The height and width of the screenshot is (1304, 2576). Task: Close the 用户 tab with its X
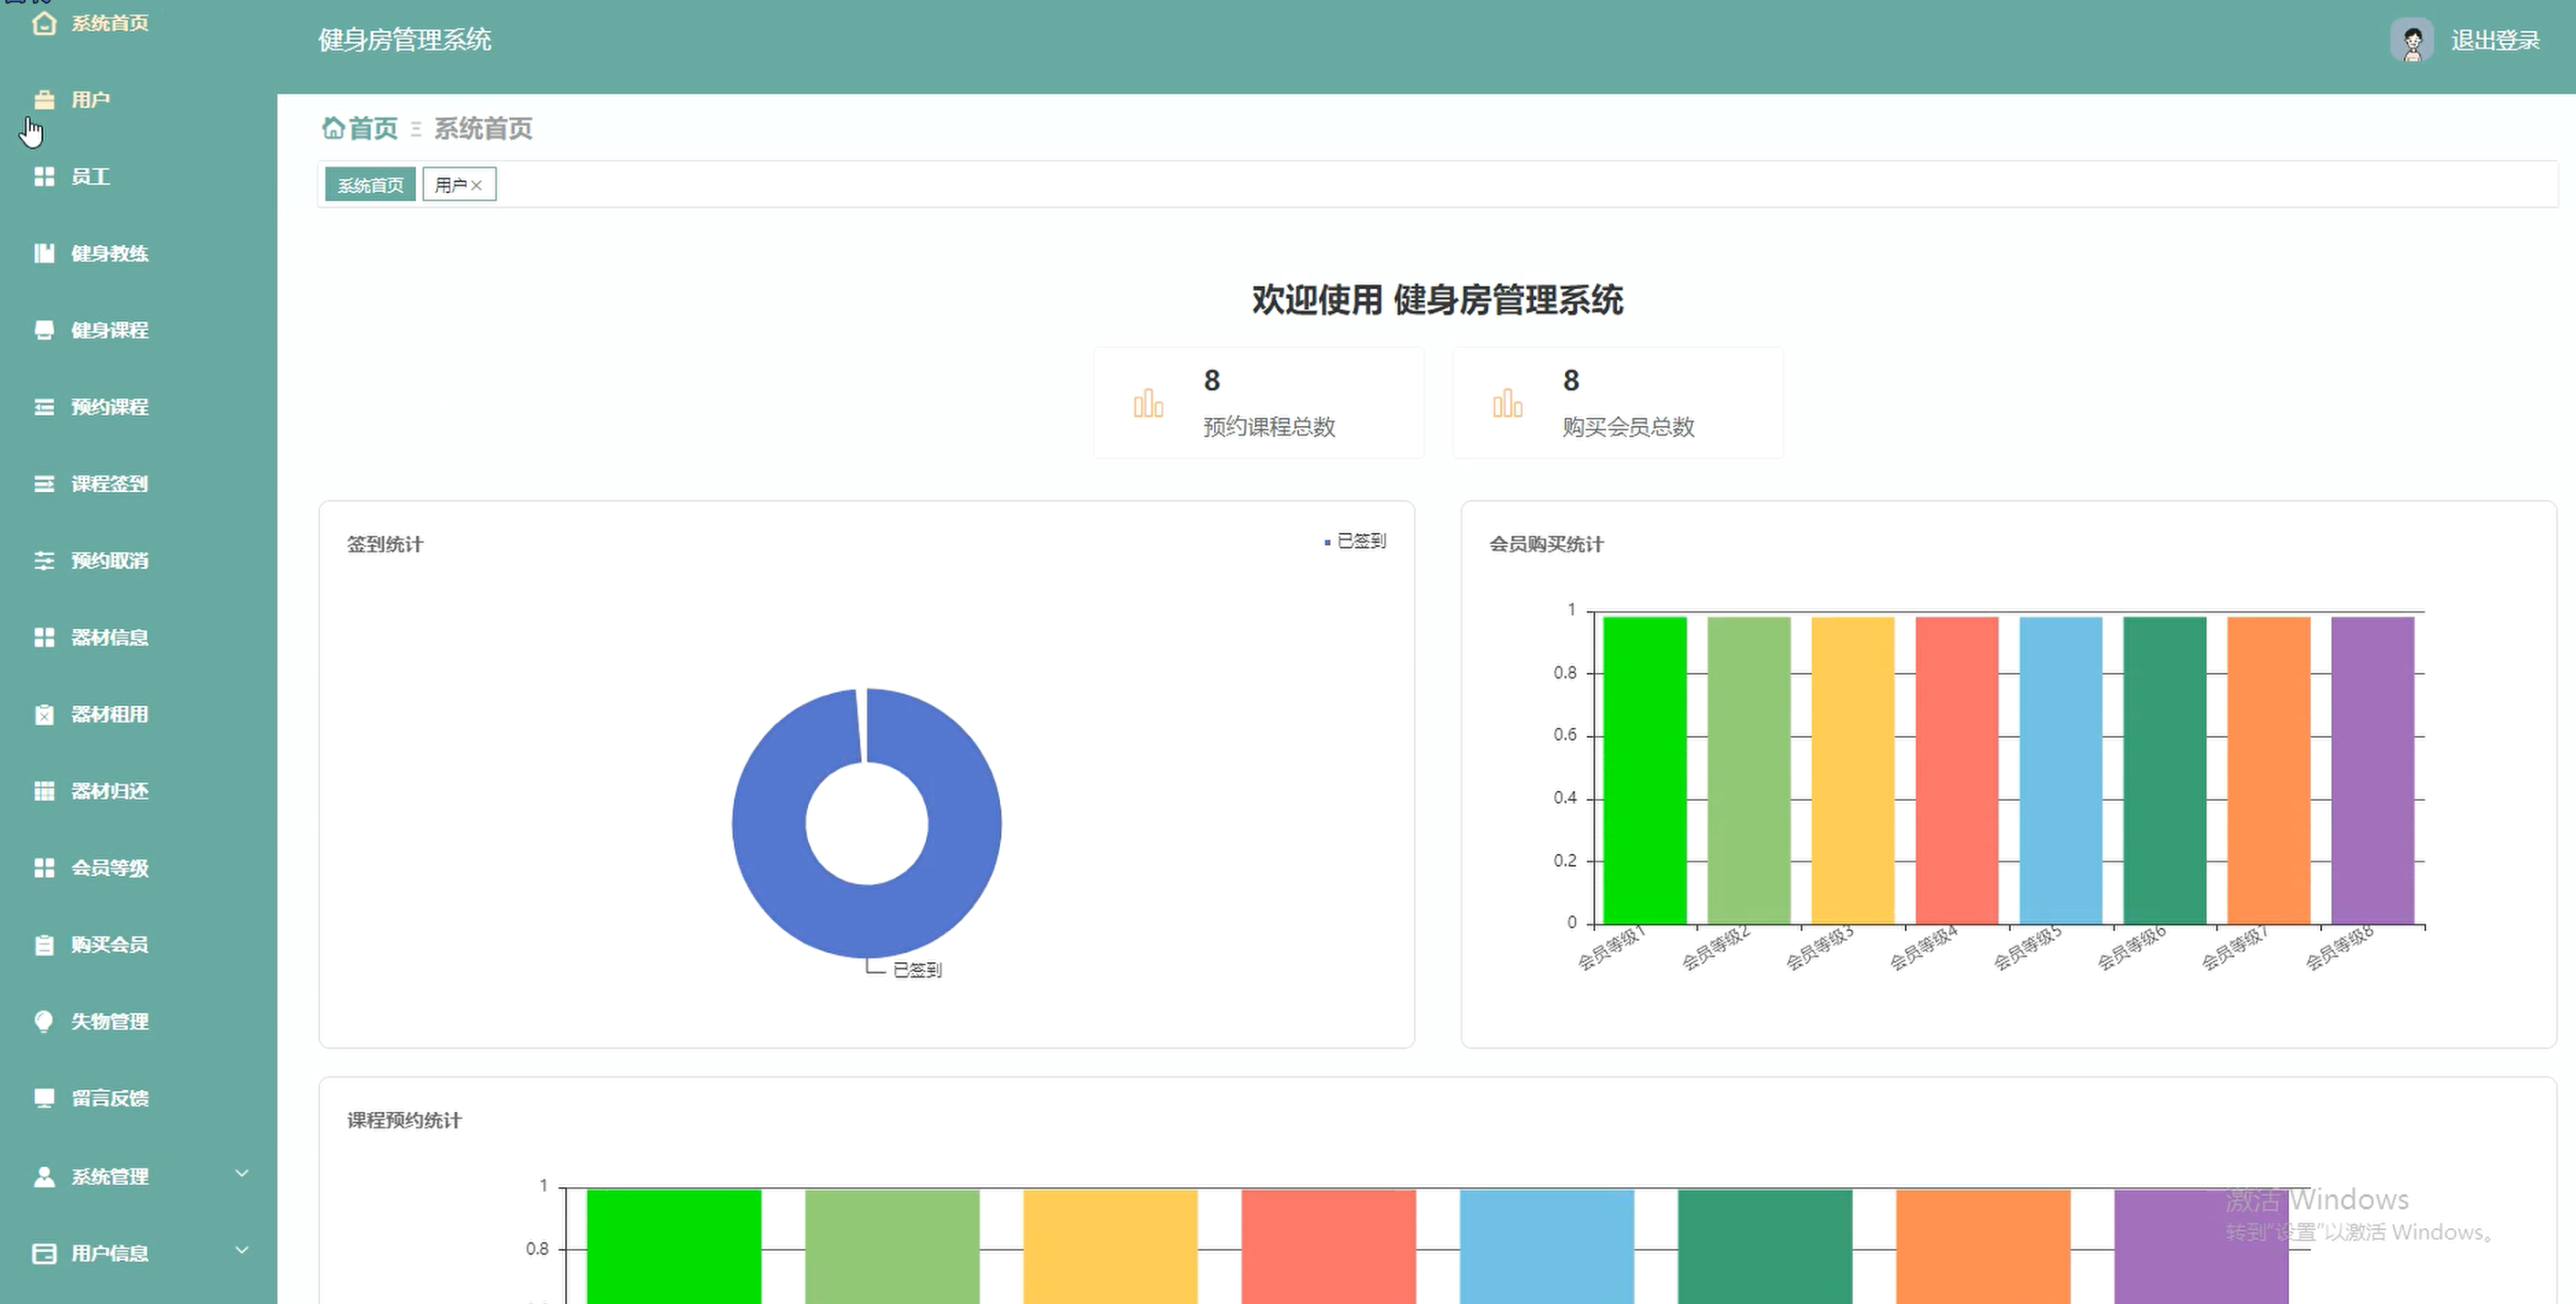[477, 185]
